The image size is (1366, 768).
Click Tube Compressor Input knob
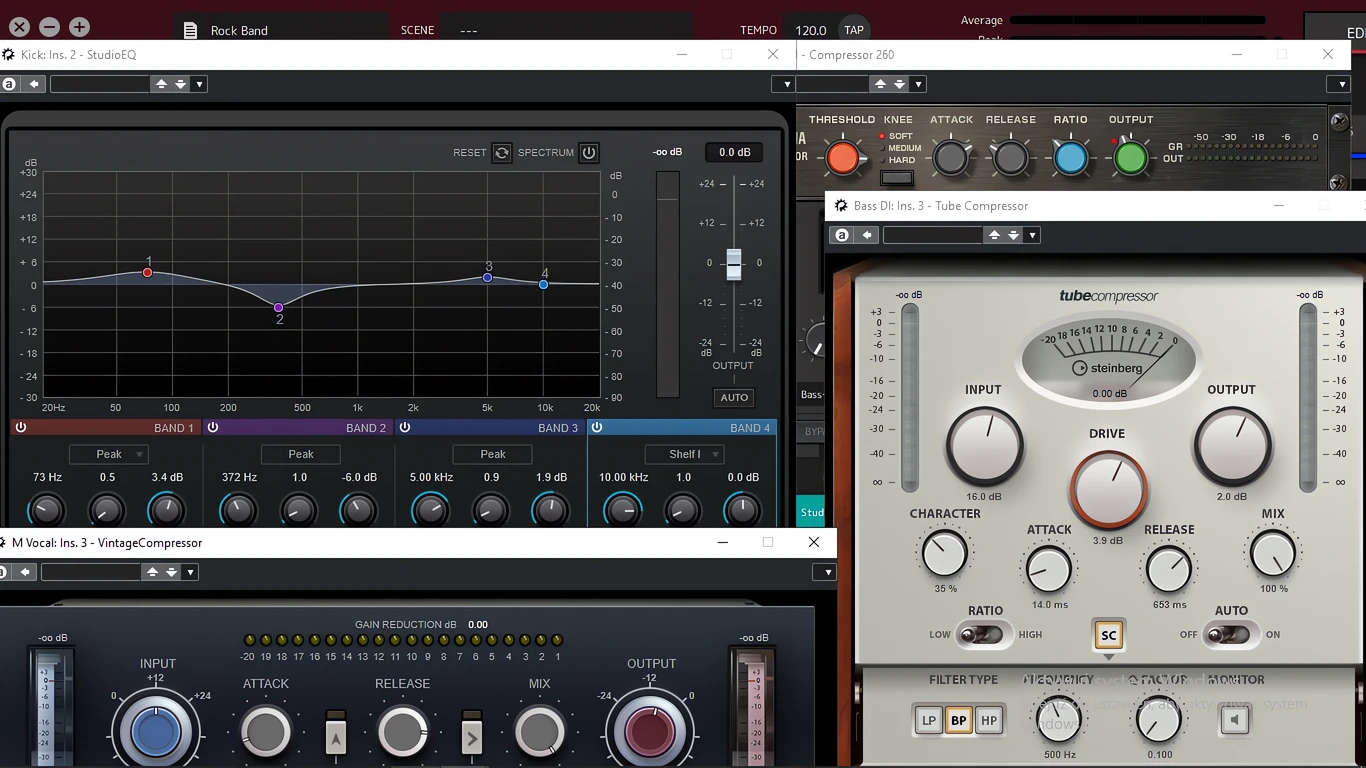click(984, 445)
